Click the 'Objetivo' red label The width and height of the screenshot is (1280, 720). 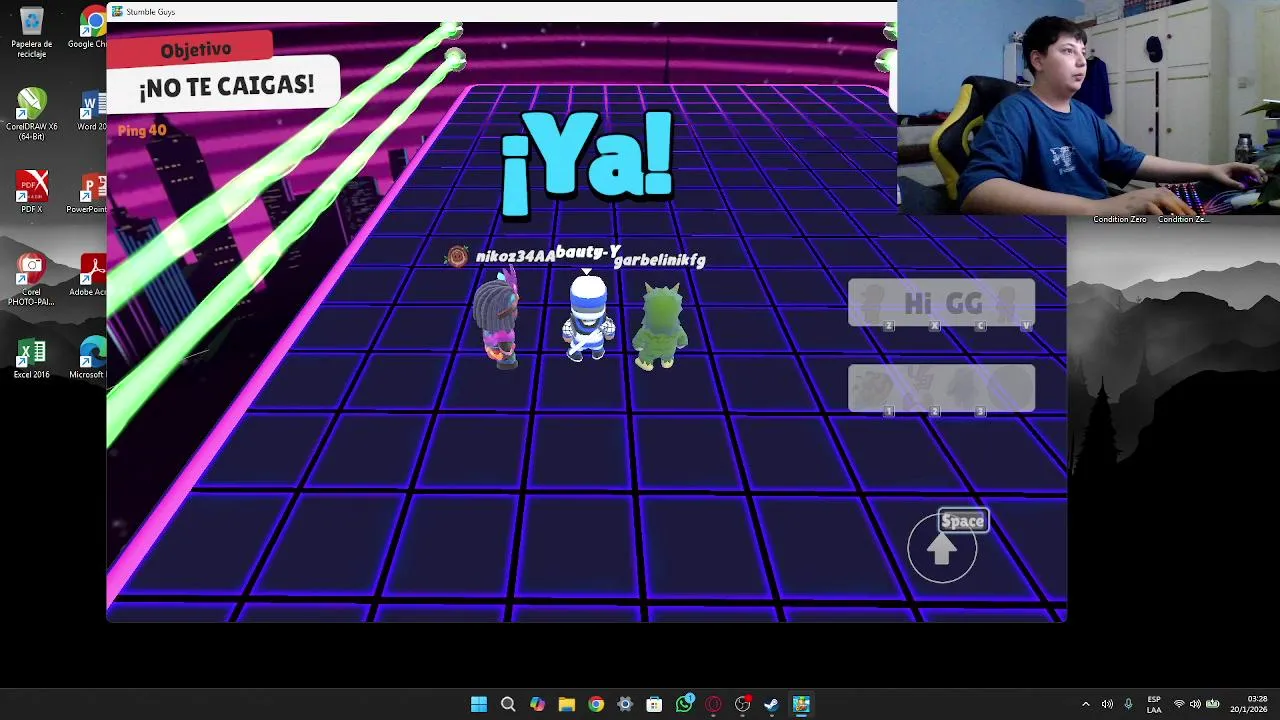click(195, 49)
